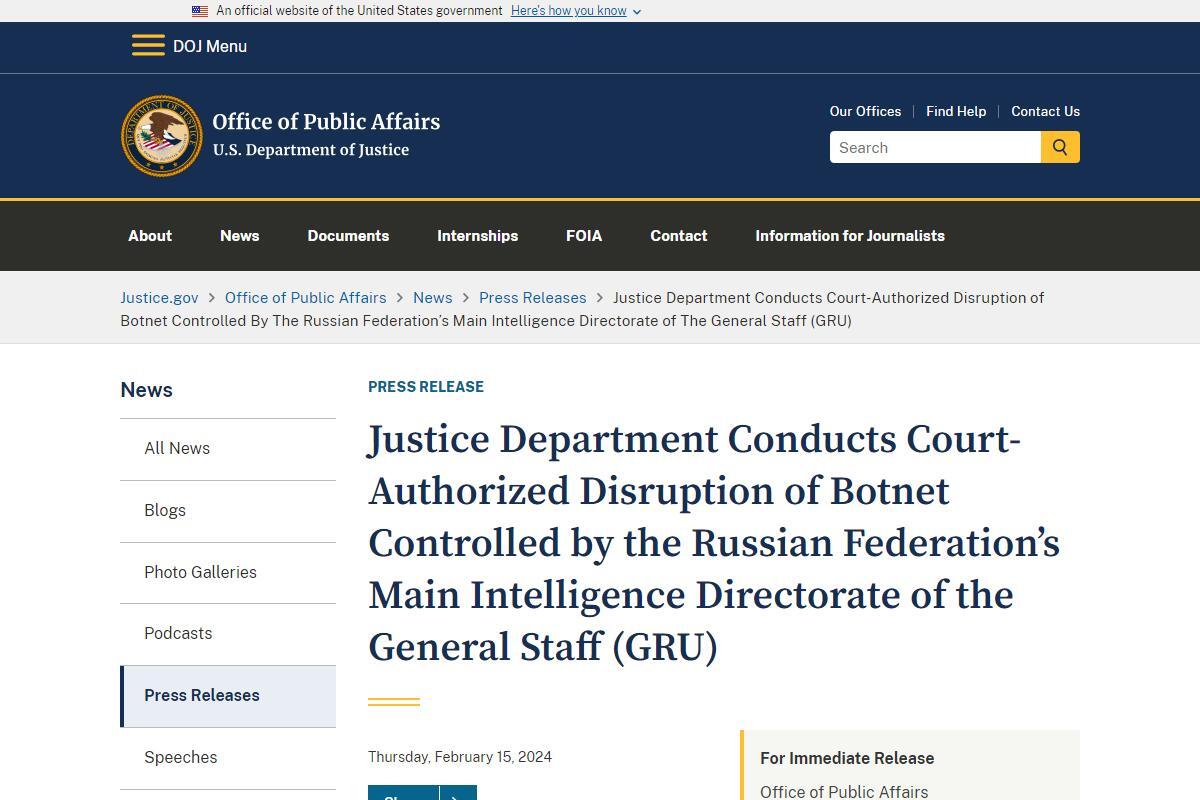Select Photo Galleries in the sidebar
1200x800 pixels.
[228, 573]
